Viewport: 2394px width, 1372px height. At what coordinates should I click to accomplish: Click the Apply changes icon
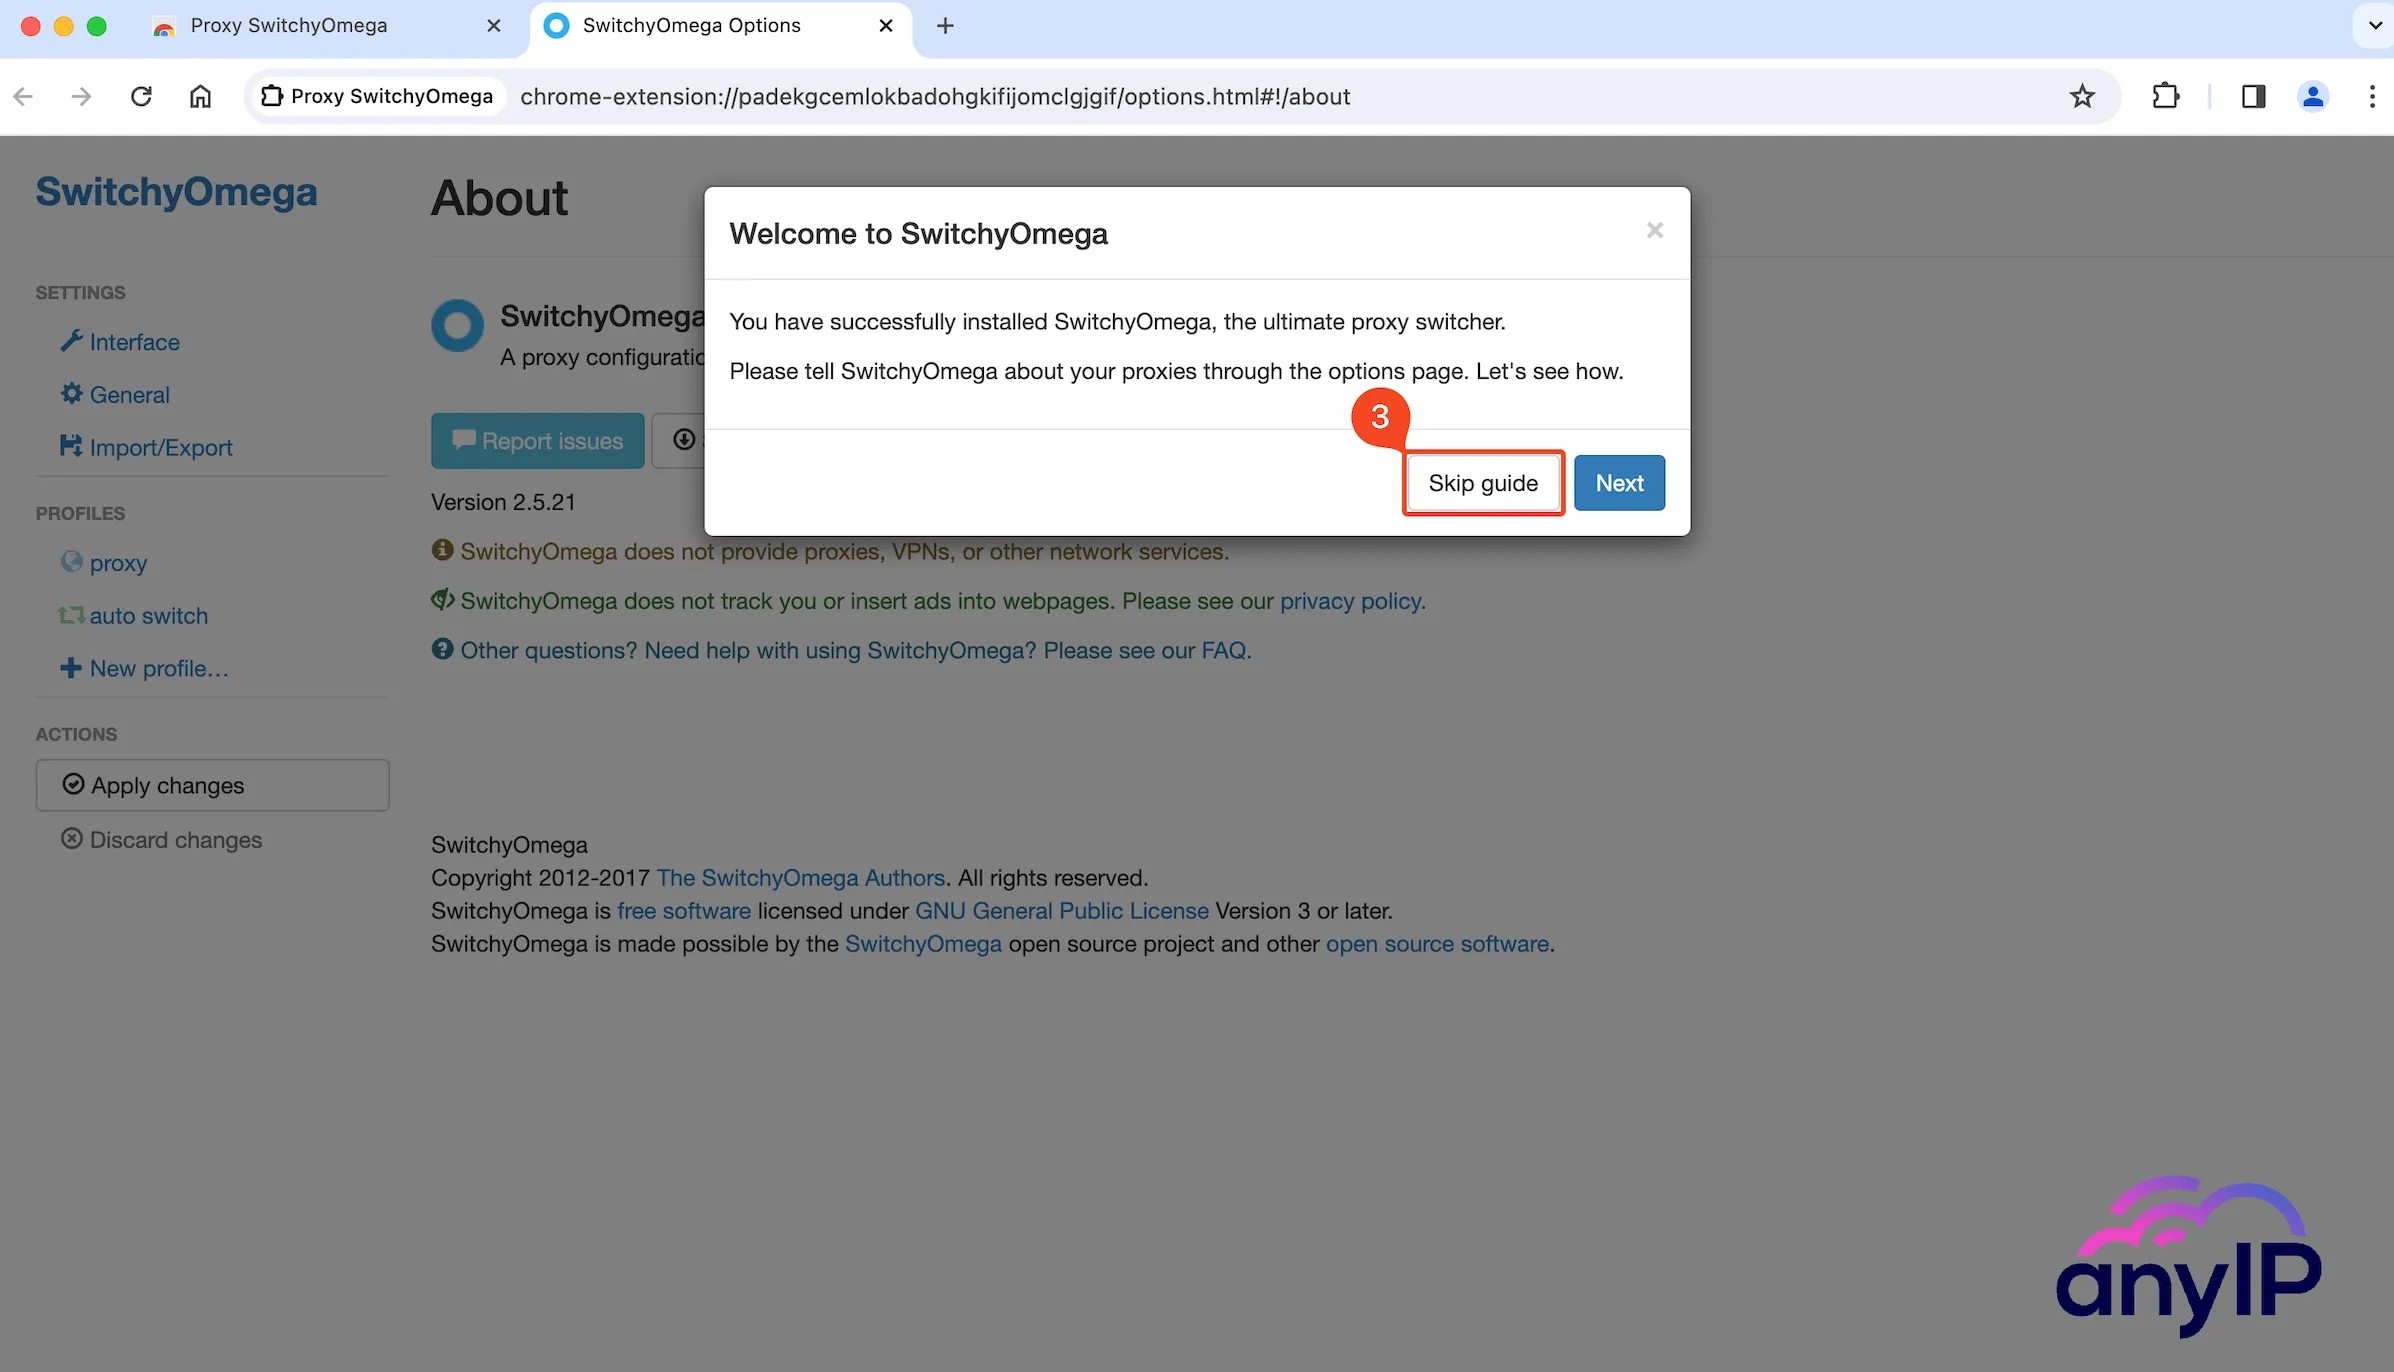tap(72, 785)
